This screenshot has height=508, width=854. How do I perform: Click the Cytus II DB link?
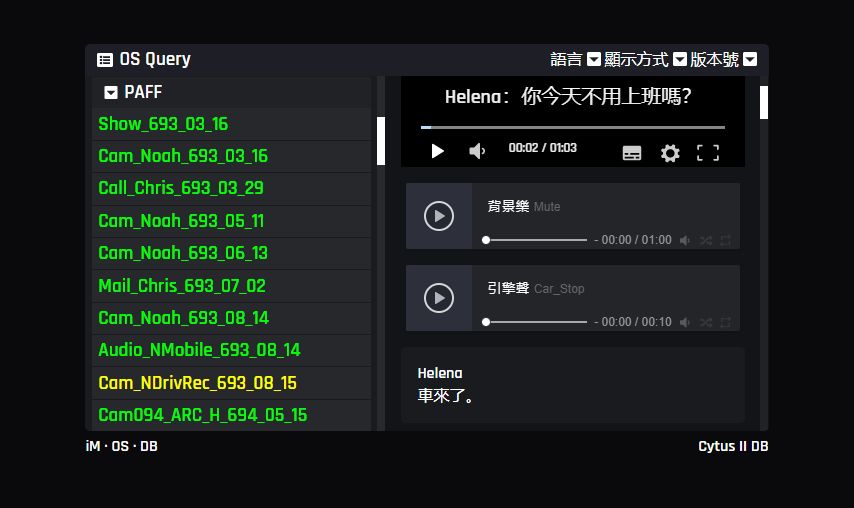733,446
